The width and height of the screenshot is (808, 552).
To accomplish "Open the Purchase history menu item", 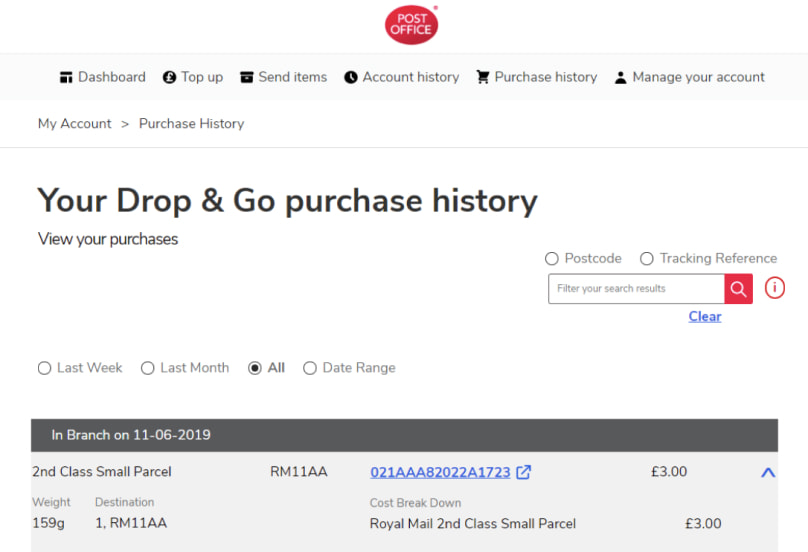I will [536, 77].
